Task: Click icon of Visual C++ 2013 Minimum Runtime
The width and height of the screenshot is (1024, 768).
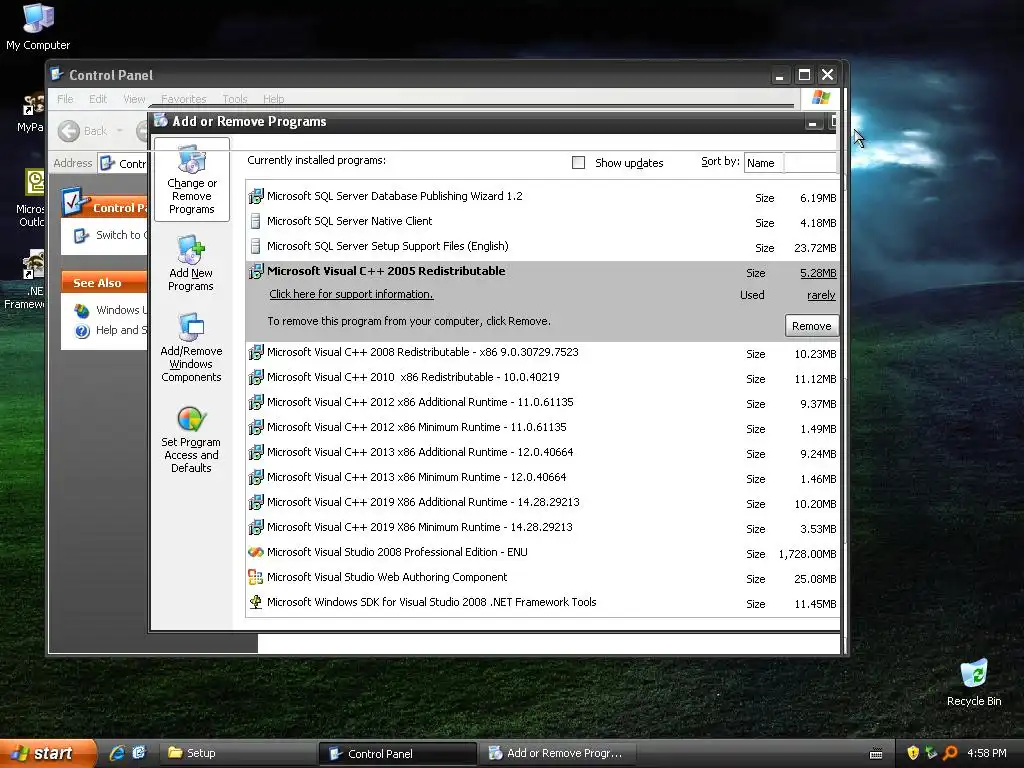Action: point(256,477)
